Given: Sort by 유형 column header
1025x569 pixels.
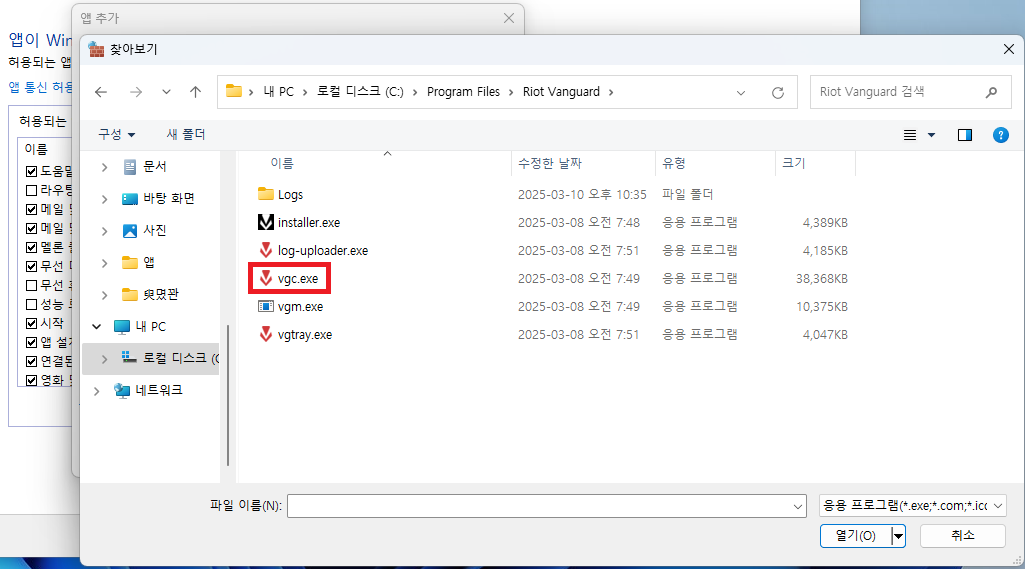Looking at the screenshot, I should pos(673,163).
